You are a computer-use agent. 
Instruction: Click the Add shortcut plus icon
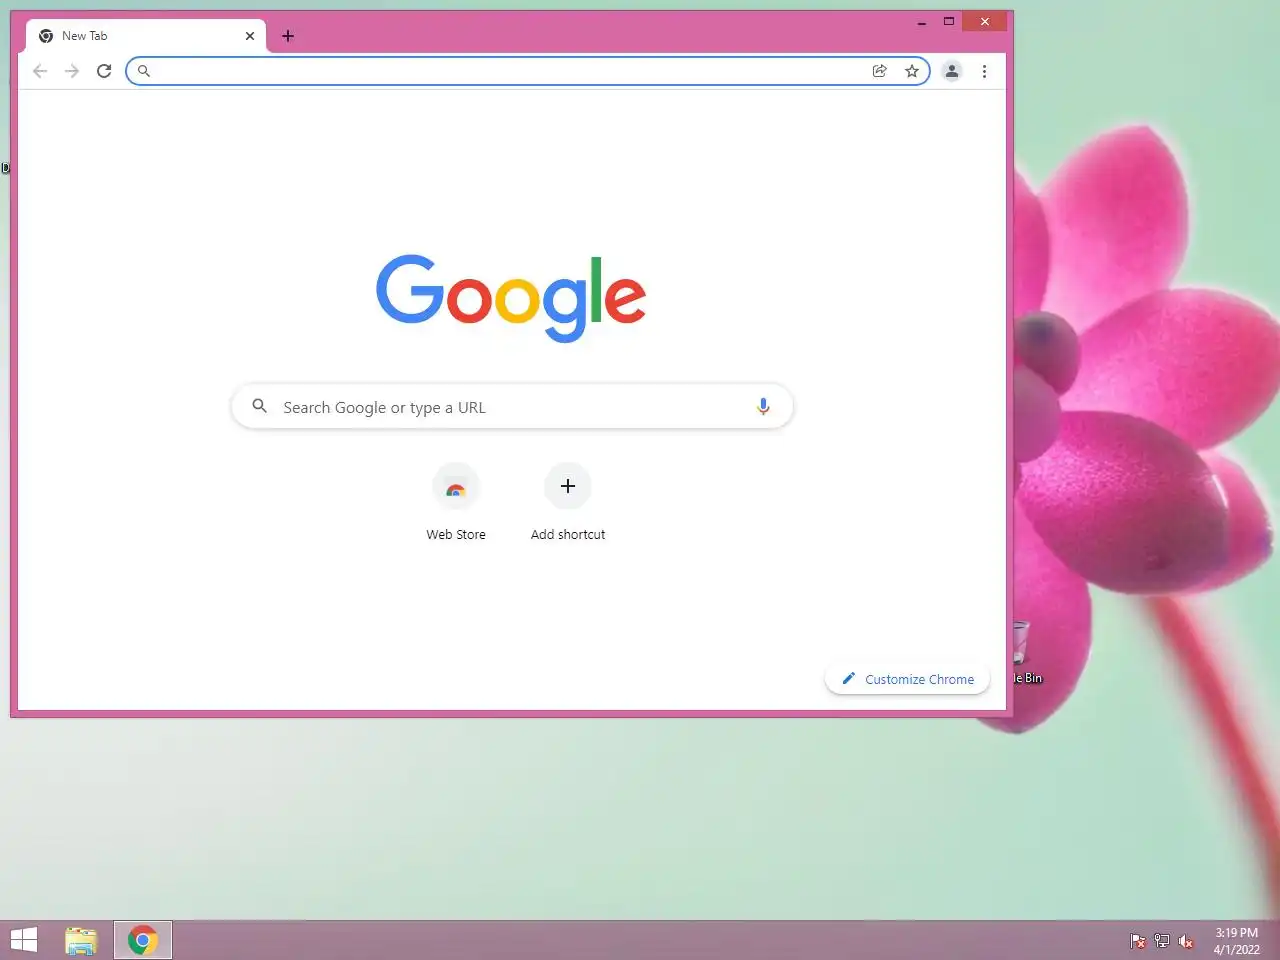[x=568, y=486]
